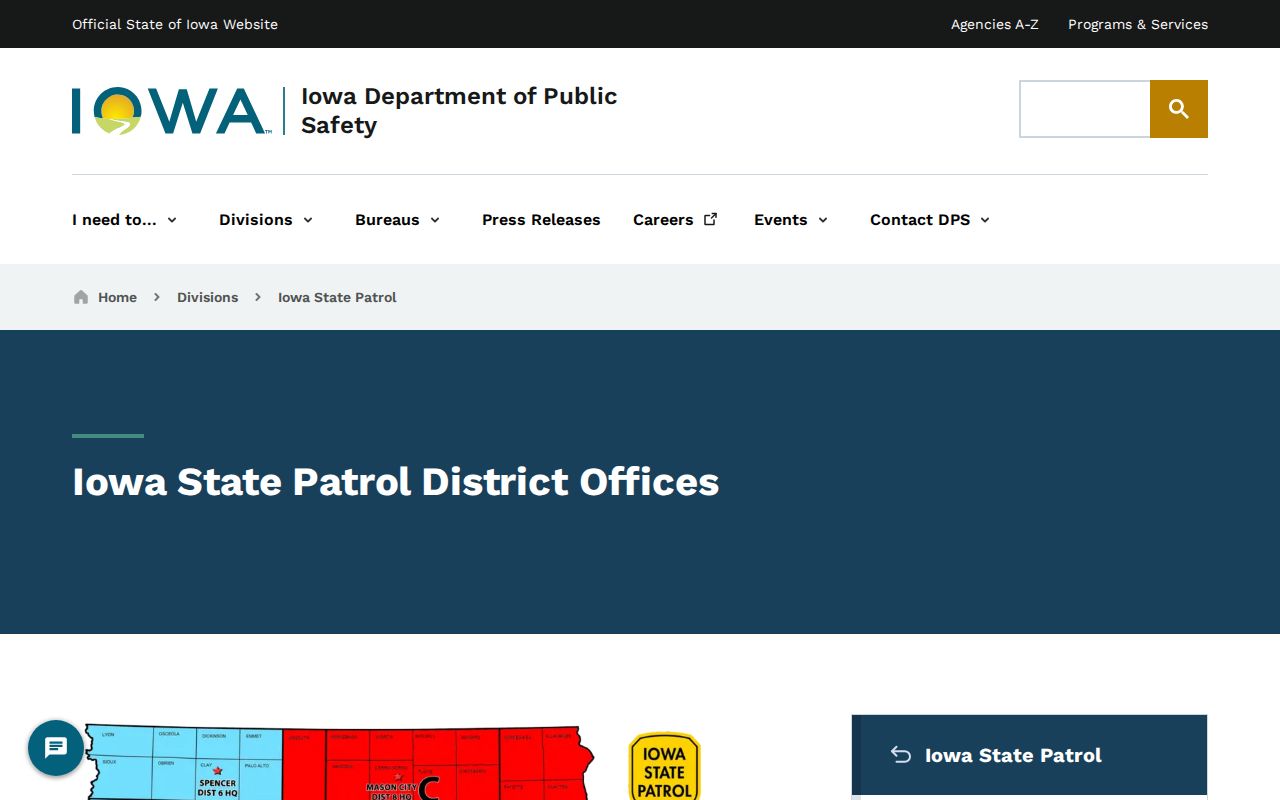
Task: Click the back arrow beside Iowa State Patrol
Action: [901, 755]
